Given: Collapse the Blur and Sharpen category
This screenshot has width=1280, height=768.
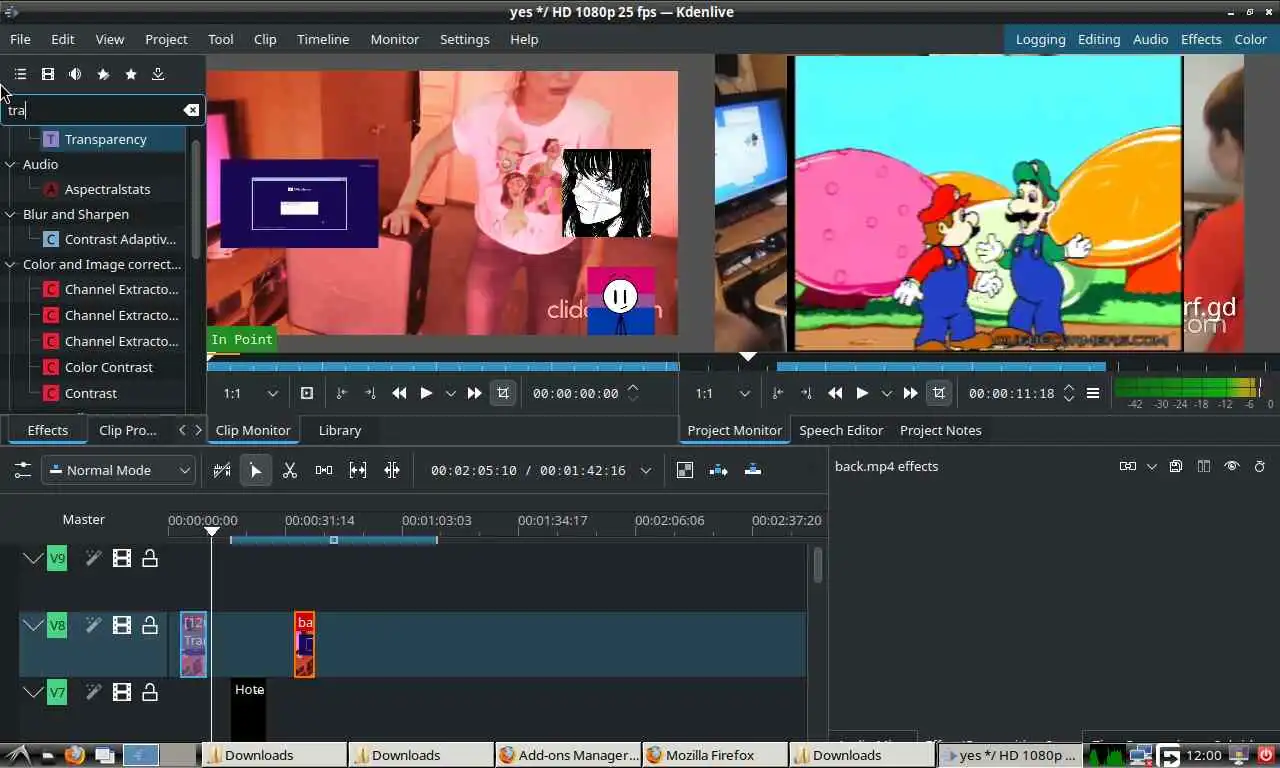Looking at the screenshot, I should click(11, 214).
